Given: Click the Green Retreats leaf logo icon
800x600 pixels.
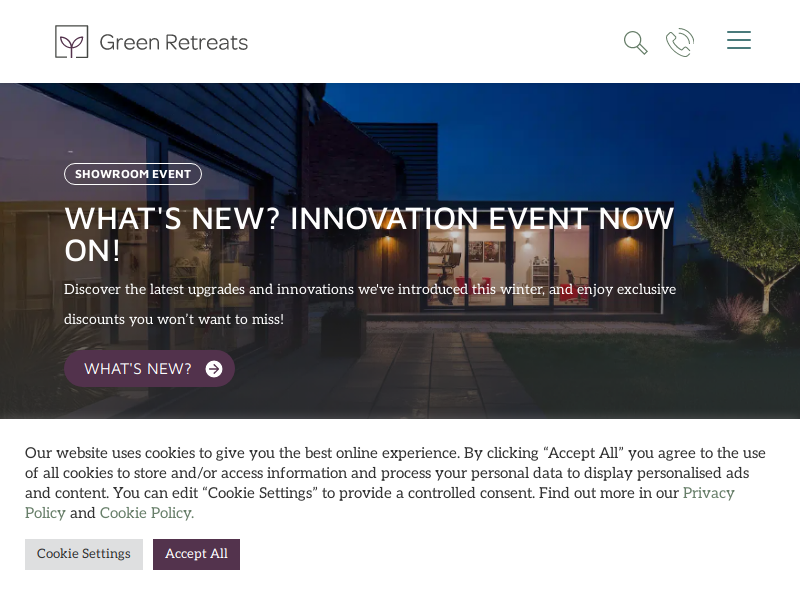Looking at the screenshot, I should (71, 41).
